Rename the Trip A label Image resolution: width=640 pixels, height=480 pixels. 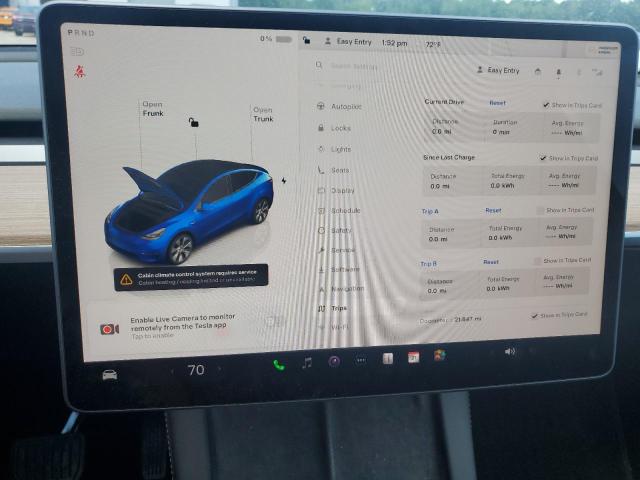coord(430,211)
